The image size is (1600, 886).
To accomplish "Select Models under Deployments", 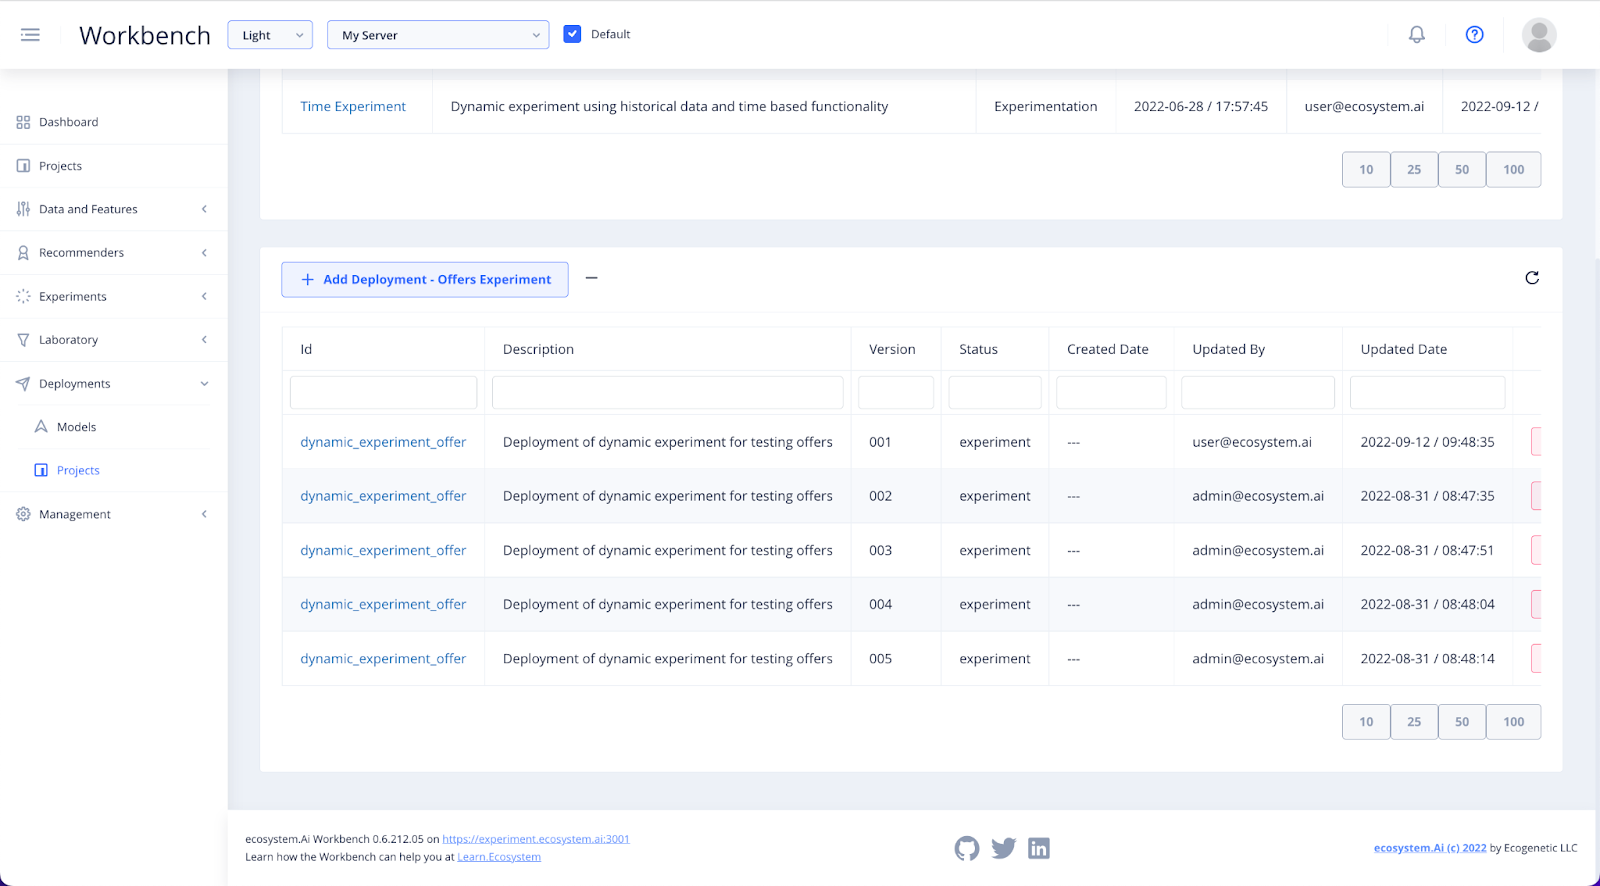I will click(x=76, y=427).
